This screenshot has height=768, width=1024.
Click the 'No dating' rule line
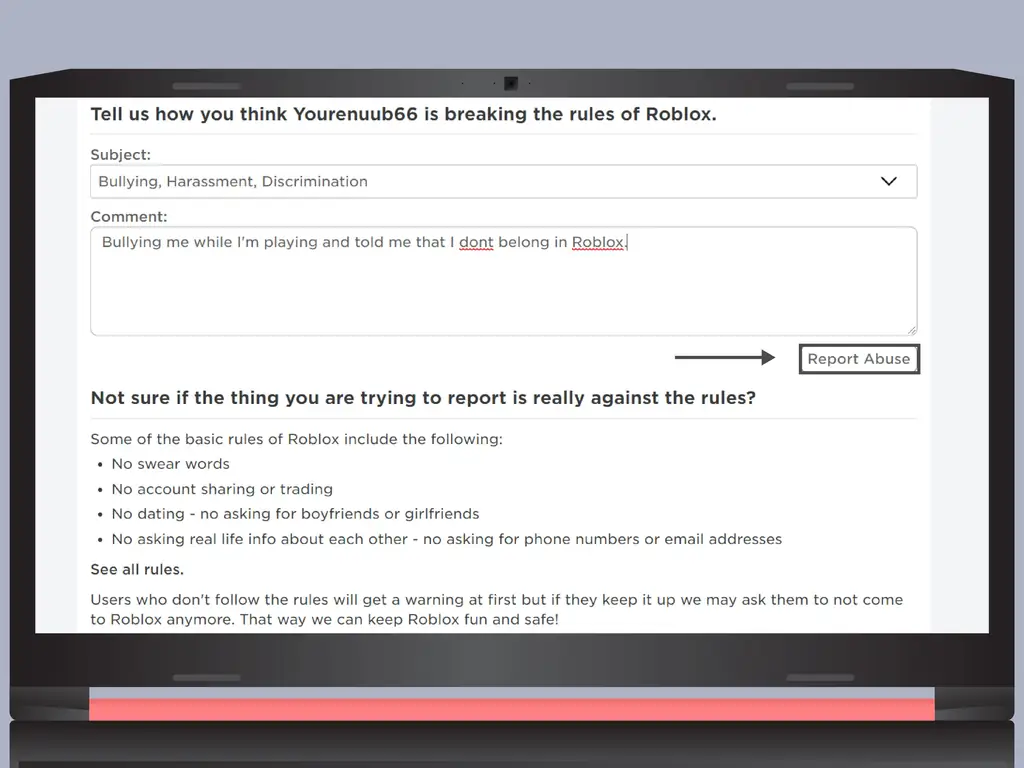[x=295, y=514]
